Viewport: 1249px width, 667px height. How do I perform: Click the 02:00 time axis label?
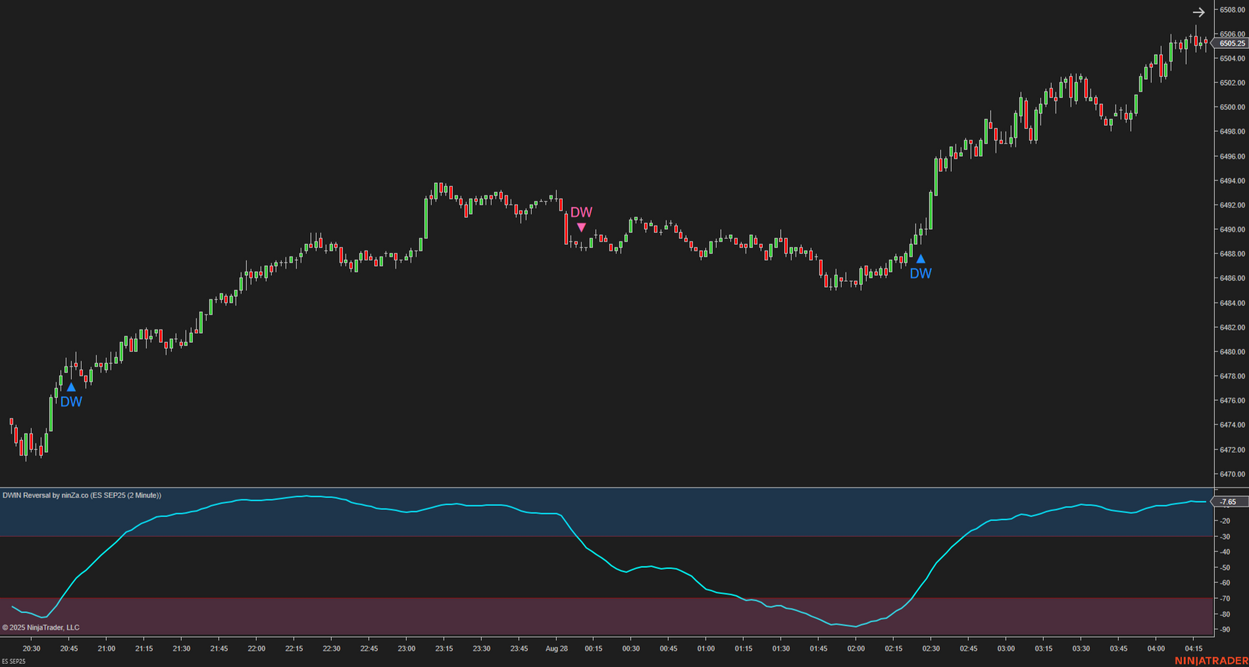coord(856,648)
